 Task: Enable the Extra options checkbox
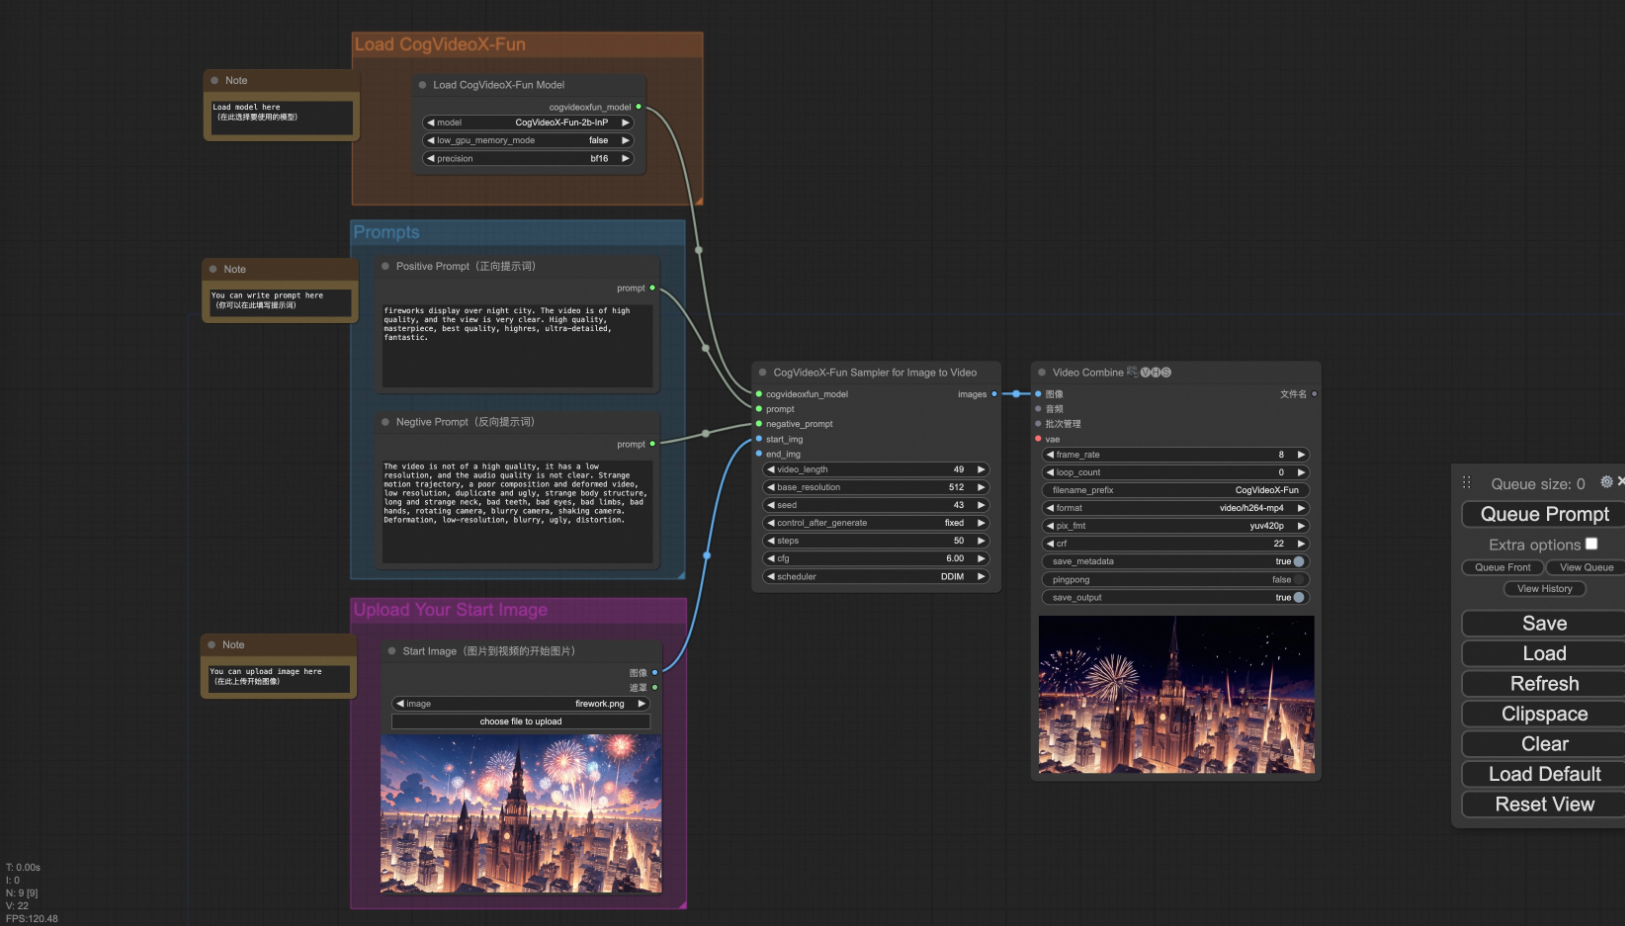tap(1591, 544)
